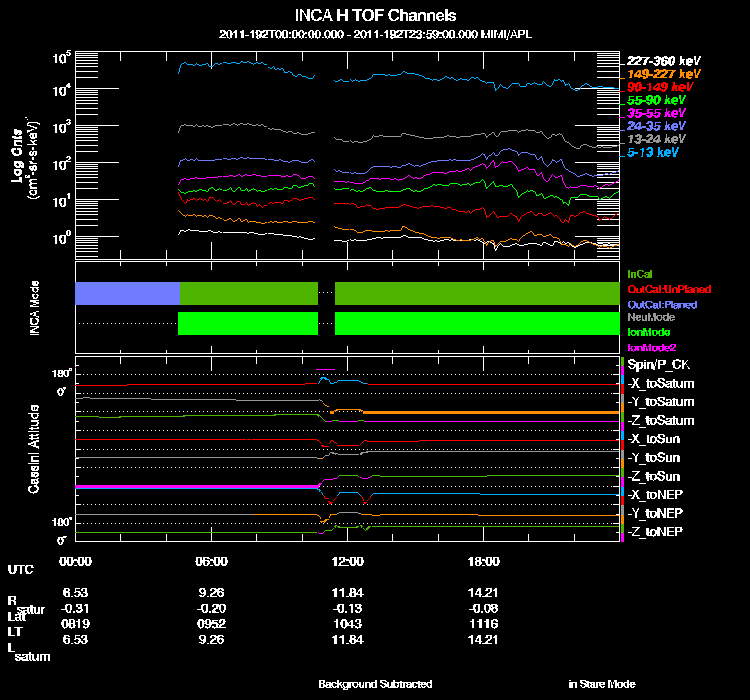Click the 5-13 keV cyan legend label
The width and height of the screenshot is (750, 700).
653,152
